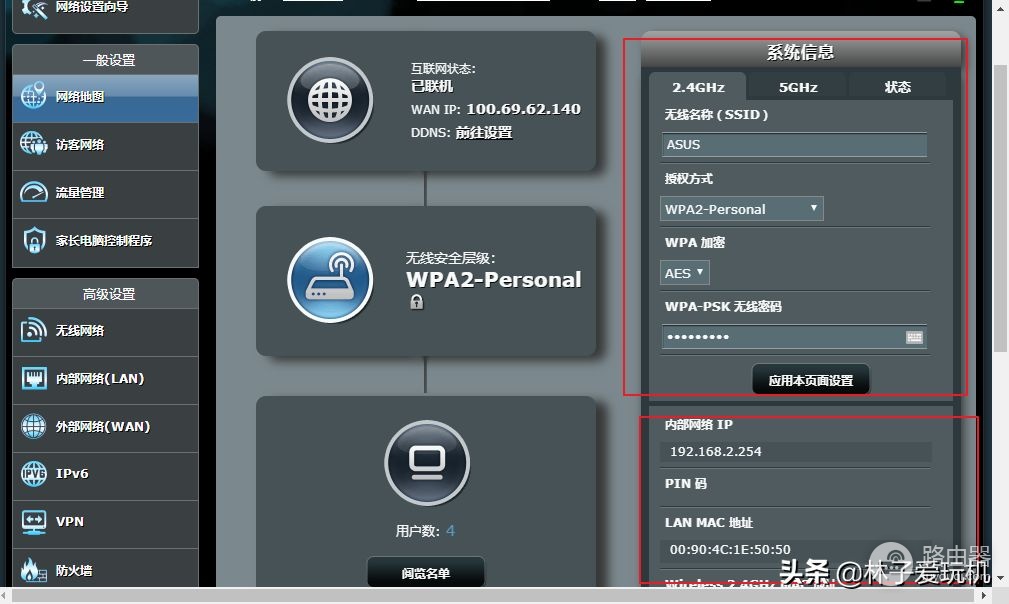Select 网络地图 menu item
Screen dimensions: 1009x604
(106, 98)
